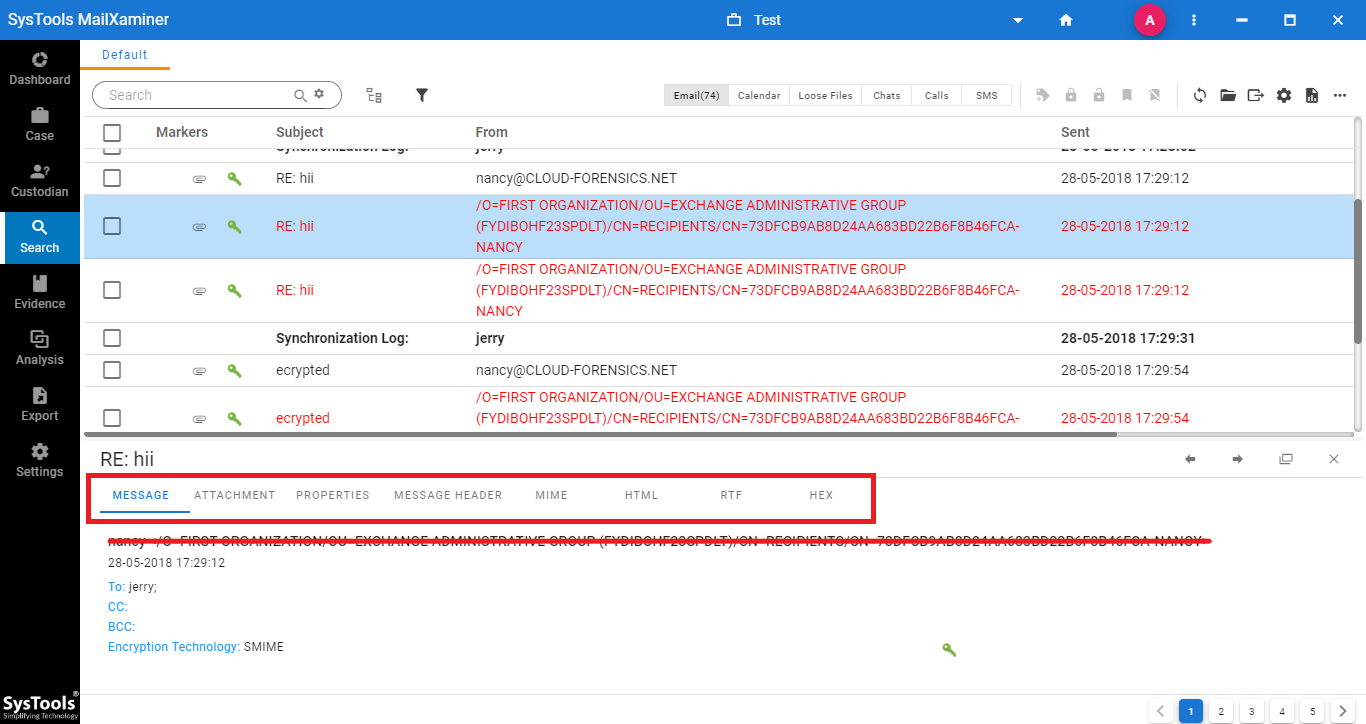The image size is (1366, 724).
Task: Click the refresh icon in toolbar
Action: tap(1200, 95)
